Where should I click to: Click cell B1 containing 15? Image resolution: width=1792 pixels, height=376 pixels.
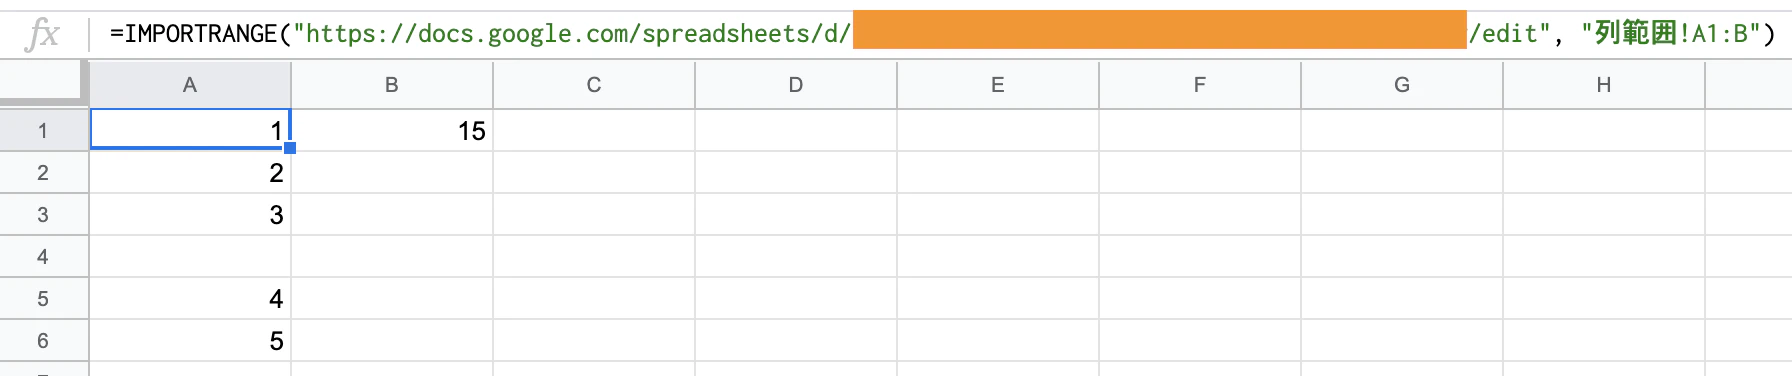click(392, 130)
